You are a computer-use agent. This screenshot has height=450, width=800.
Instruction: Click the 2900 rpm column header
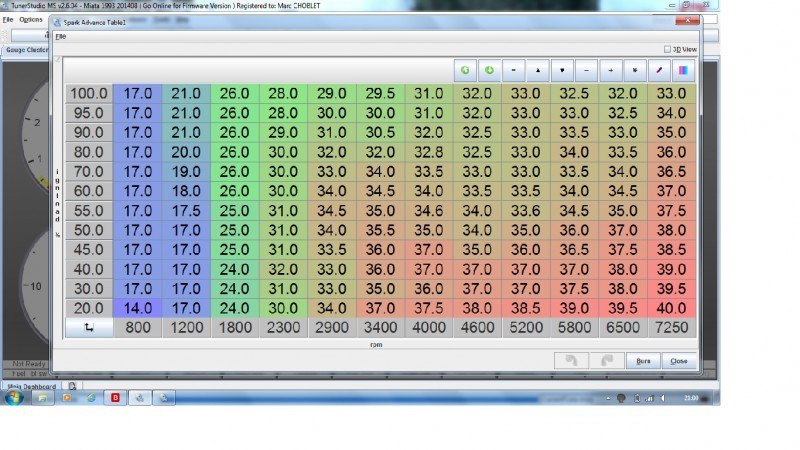[x=332, y=328]
